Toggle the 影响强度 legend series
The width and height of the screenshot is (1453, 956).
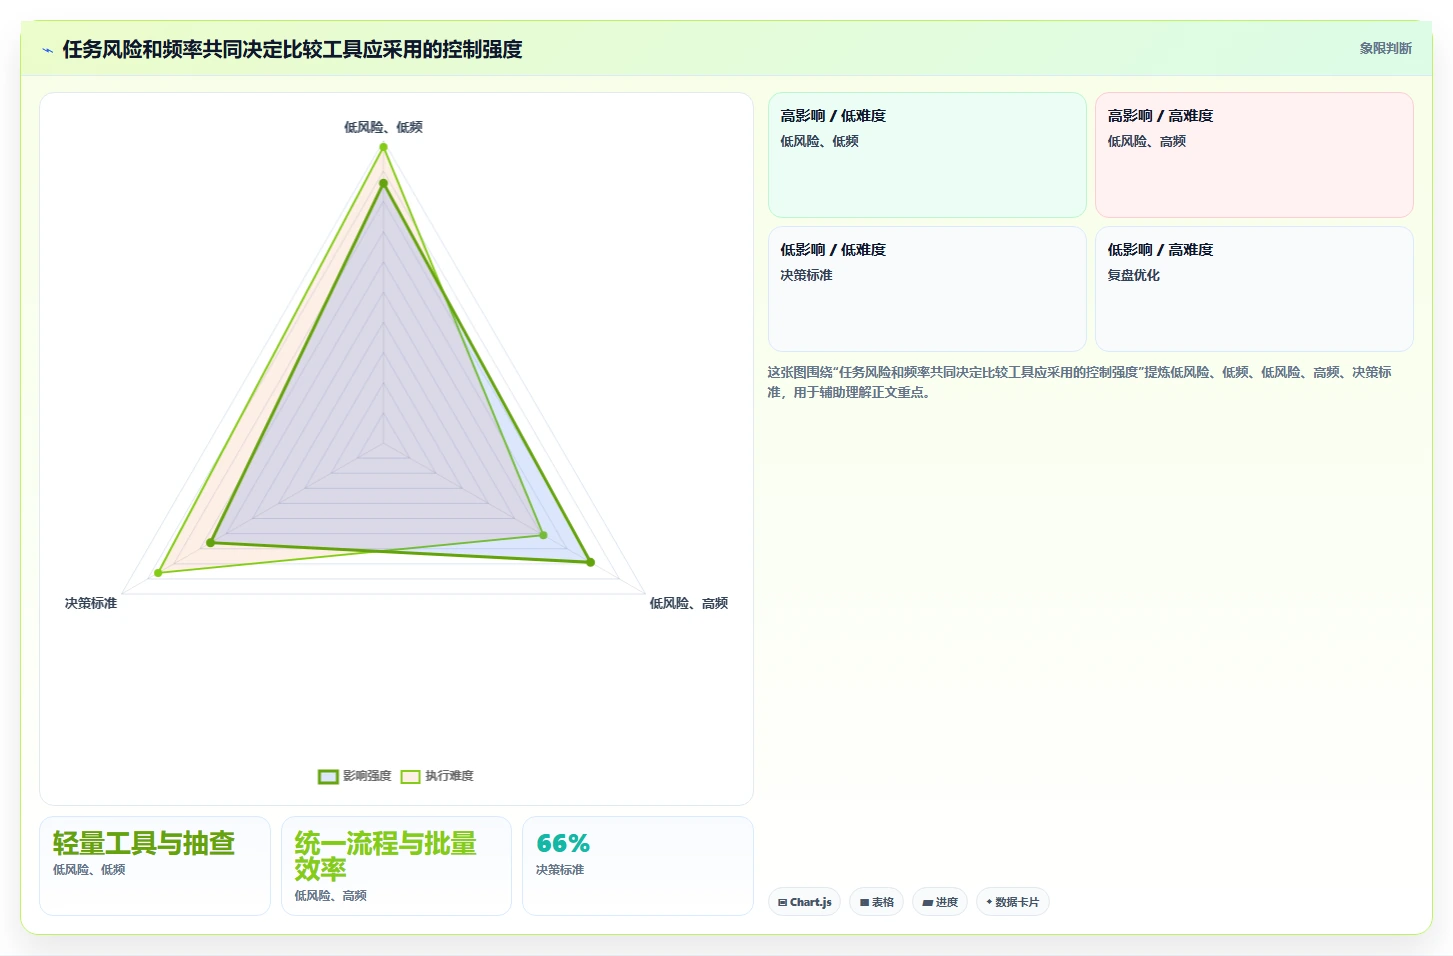354,776
